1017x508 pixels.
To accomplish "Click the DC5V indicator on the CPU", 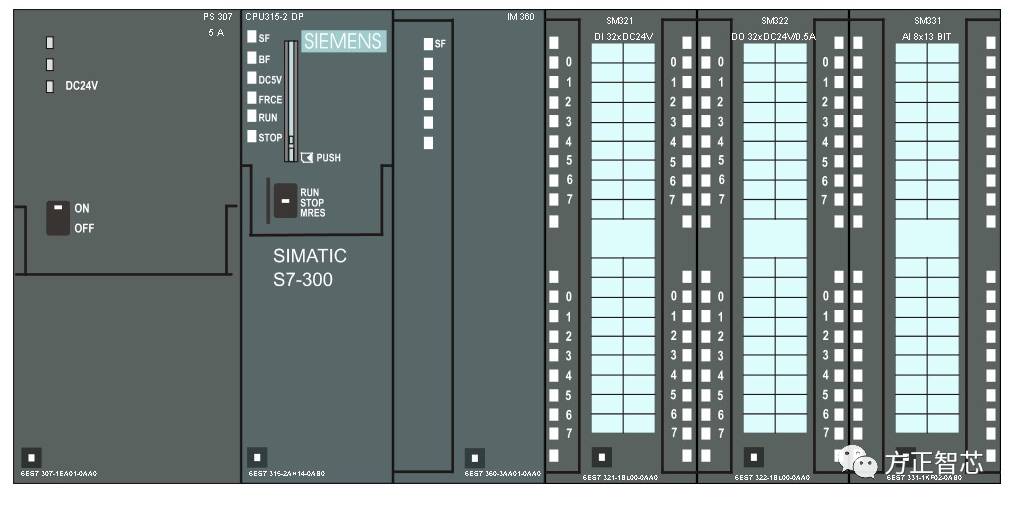I will [252, 78].
